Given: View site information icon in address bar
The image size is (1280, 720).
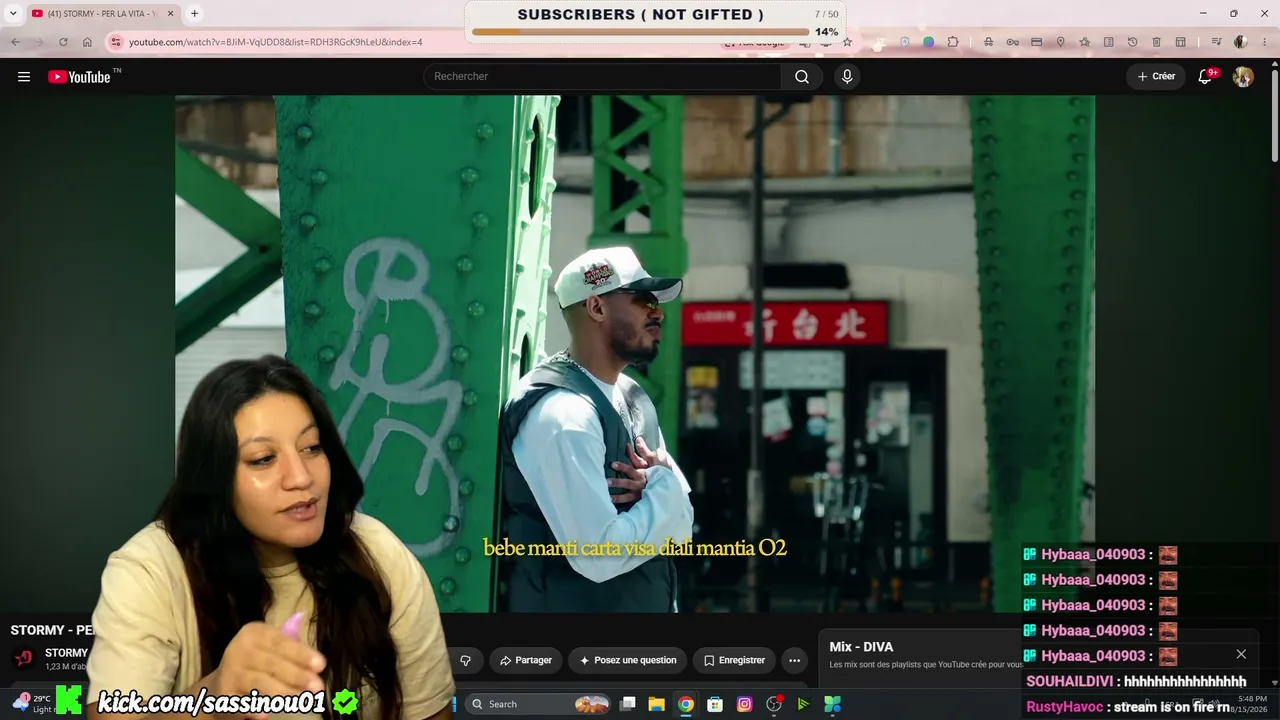Looking at the screenshot, I should (x=116, y=42).
